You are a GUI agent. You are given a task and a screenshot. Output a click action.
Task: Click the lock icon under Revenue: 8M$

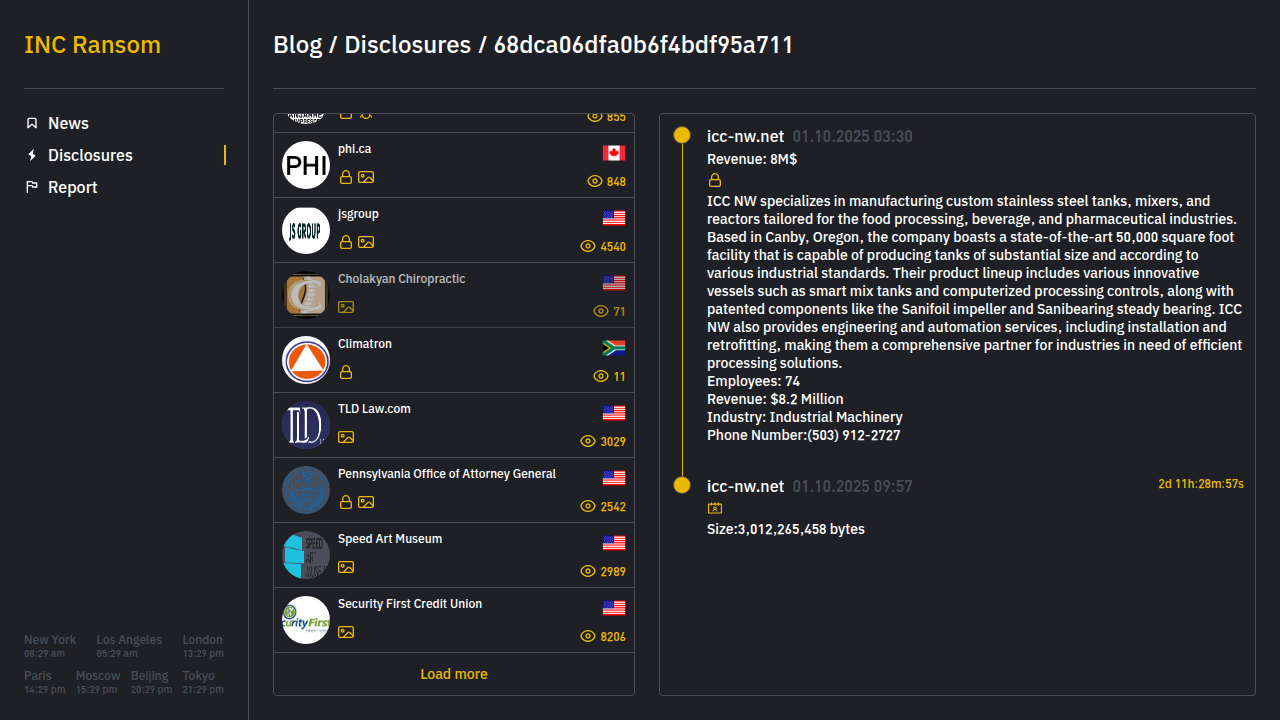click(x=715, y=180)
